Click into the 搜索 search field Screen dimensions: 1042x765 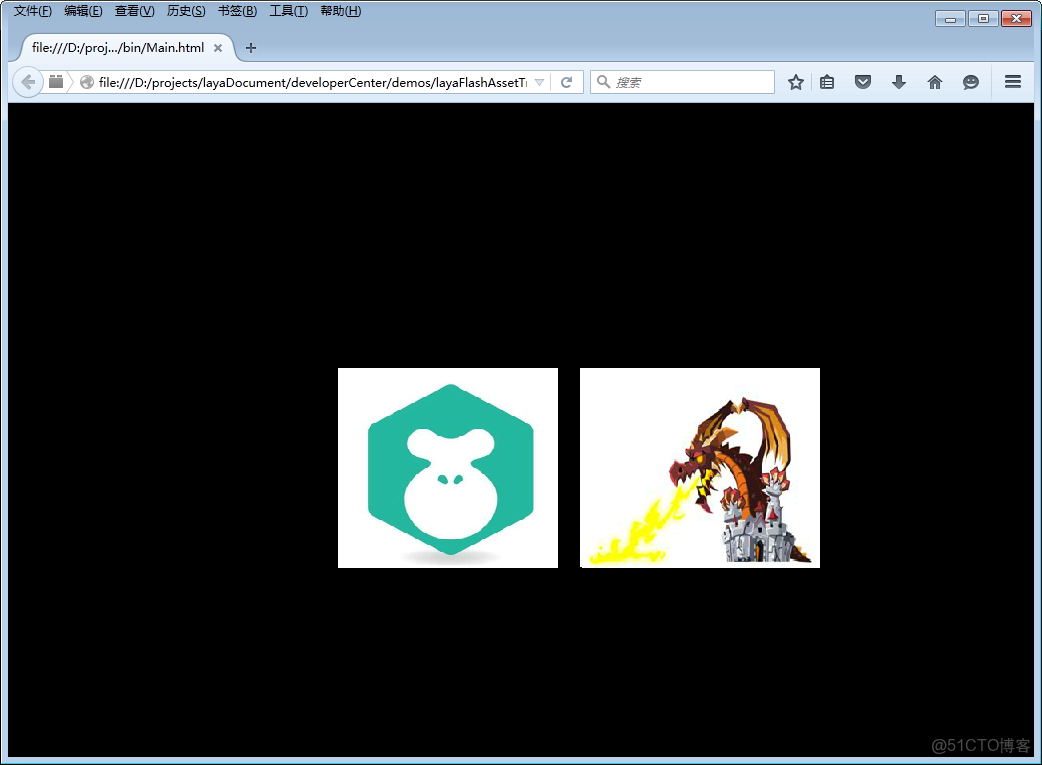[x=682, y=82]
